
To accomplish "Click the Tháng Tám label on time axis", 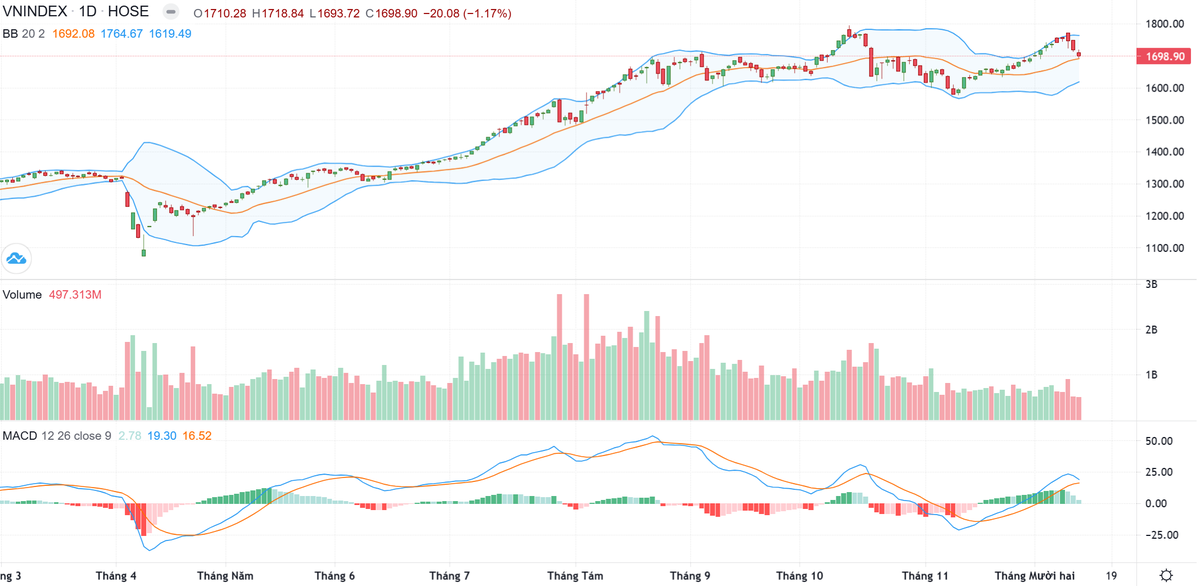I will (x=576, y=576).
